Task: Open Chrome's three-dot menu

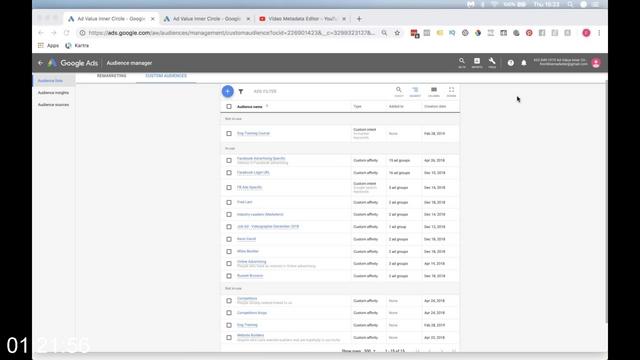Action: coord(599,33)
